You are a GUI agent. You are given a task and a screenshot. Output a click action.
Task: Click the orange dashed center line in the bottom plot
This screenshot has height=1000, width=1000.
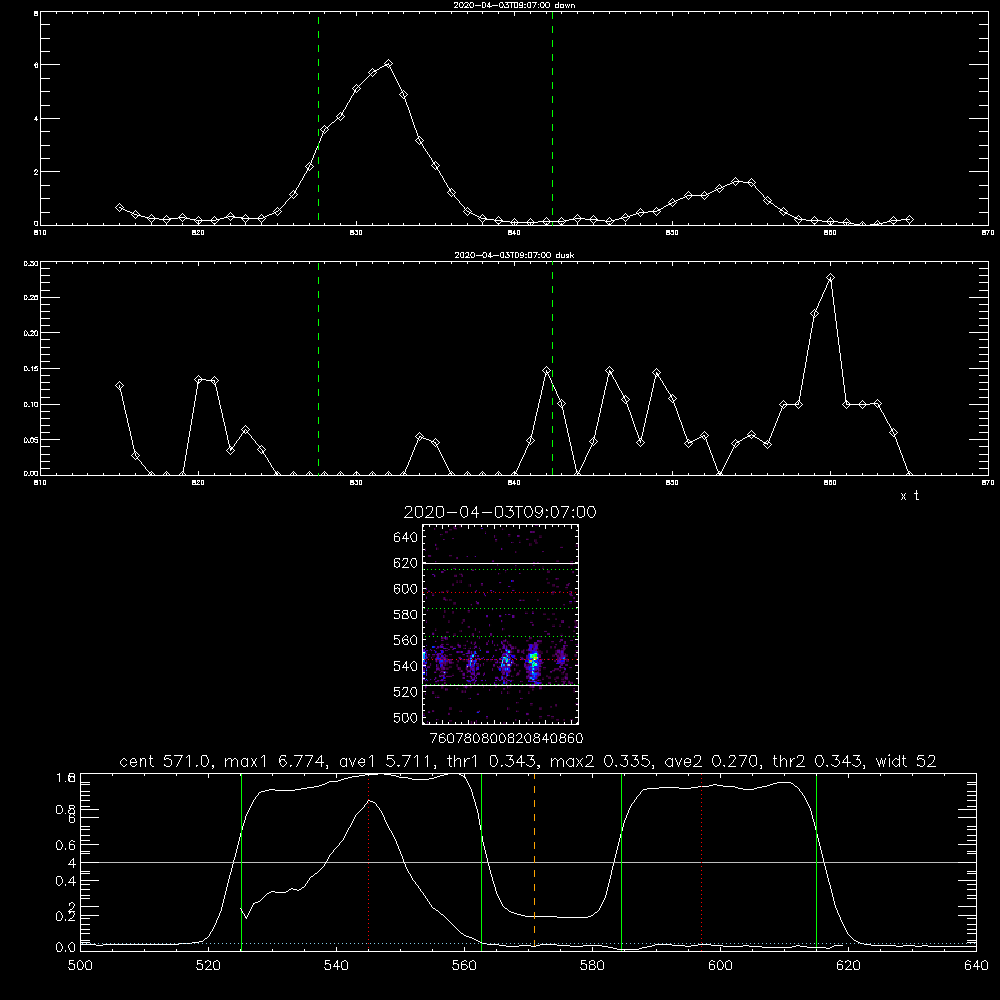point(534,862)
